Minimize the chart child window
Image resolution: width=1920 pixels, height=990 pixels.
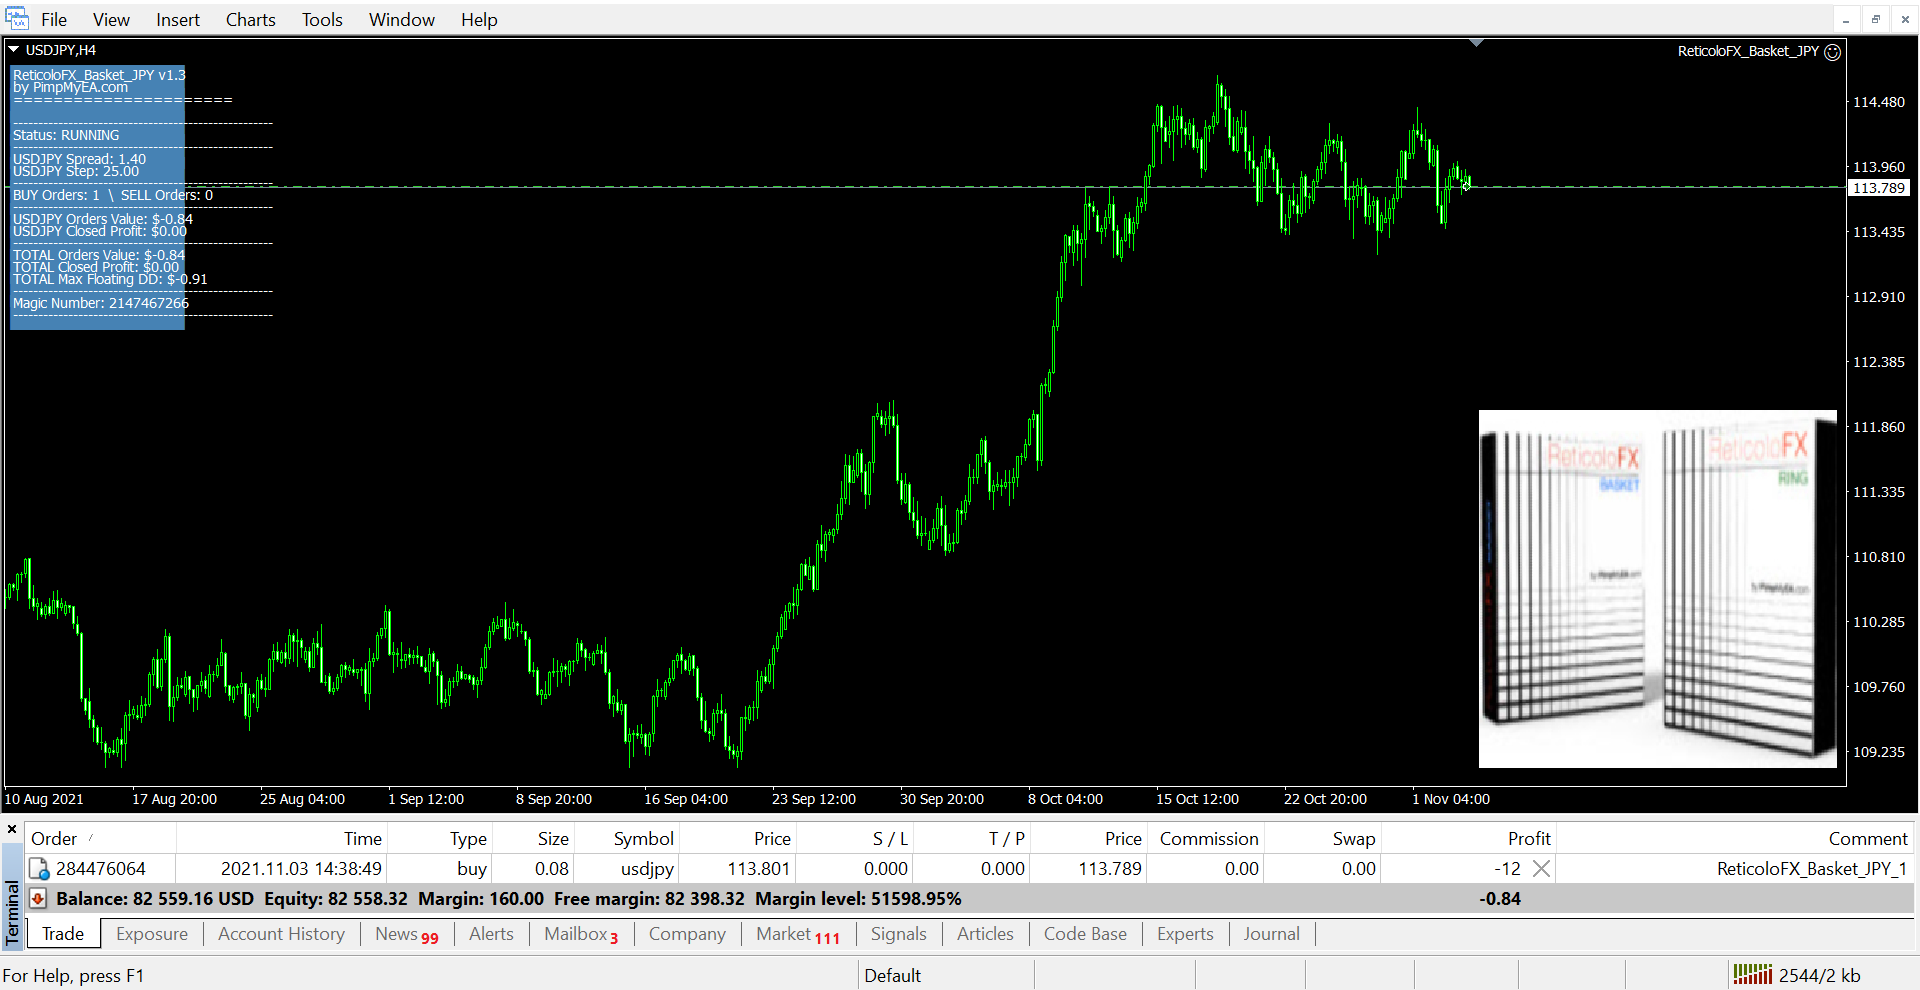click(1846, 20)
